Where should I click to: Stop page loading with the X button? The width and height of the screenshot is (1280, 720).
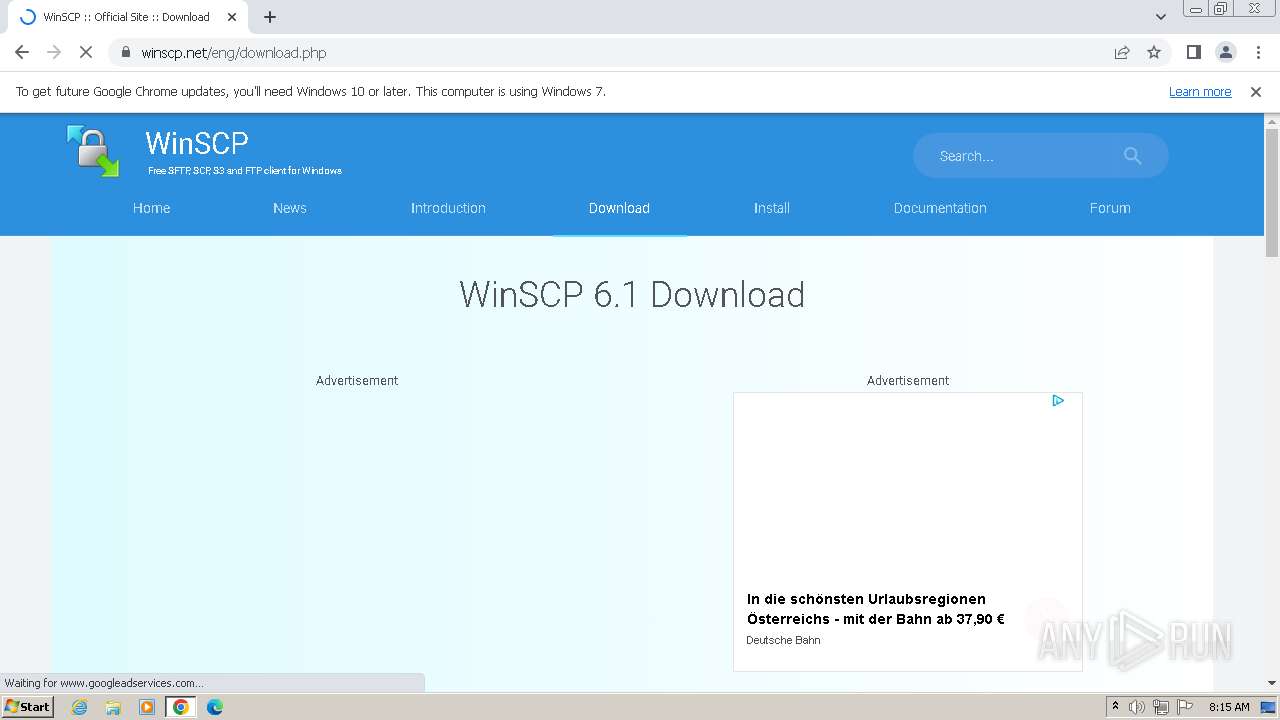(x=86, y=53)
